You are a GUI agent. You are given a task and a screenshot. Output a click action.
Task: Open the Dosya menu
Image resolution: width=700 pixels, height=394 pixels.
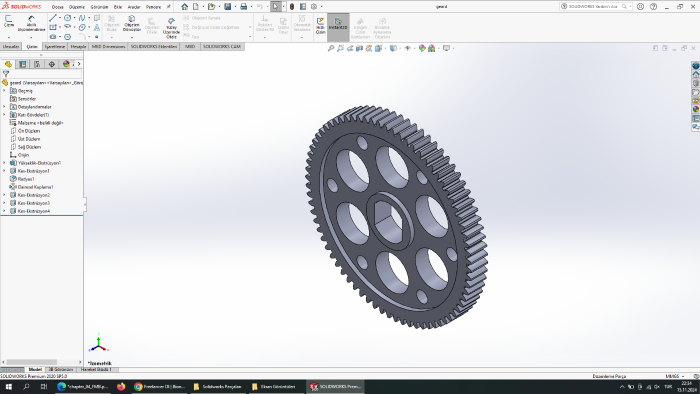coord(58,7)
